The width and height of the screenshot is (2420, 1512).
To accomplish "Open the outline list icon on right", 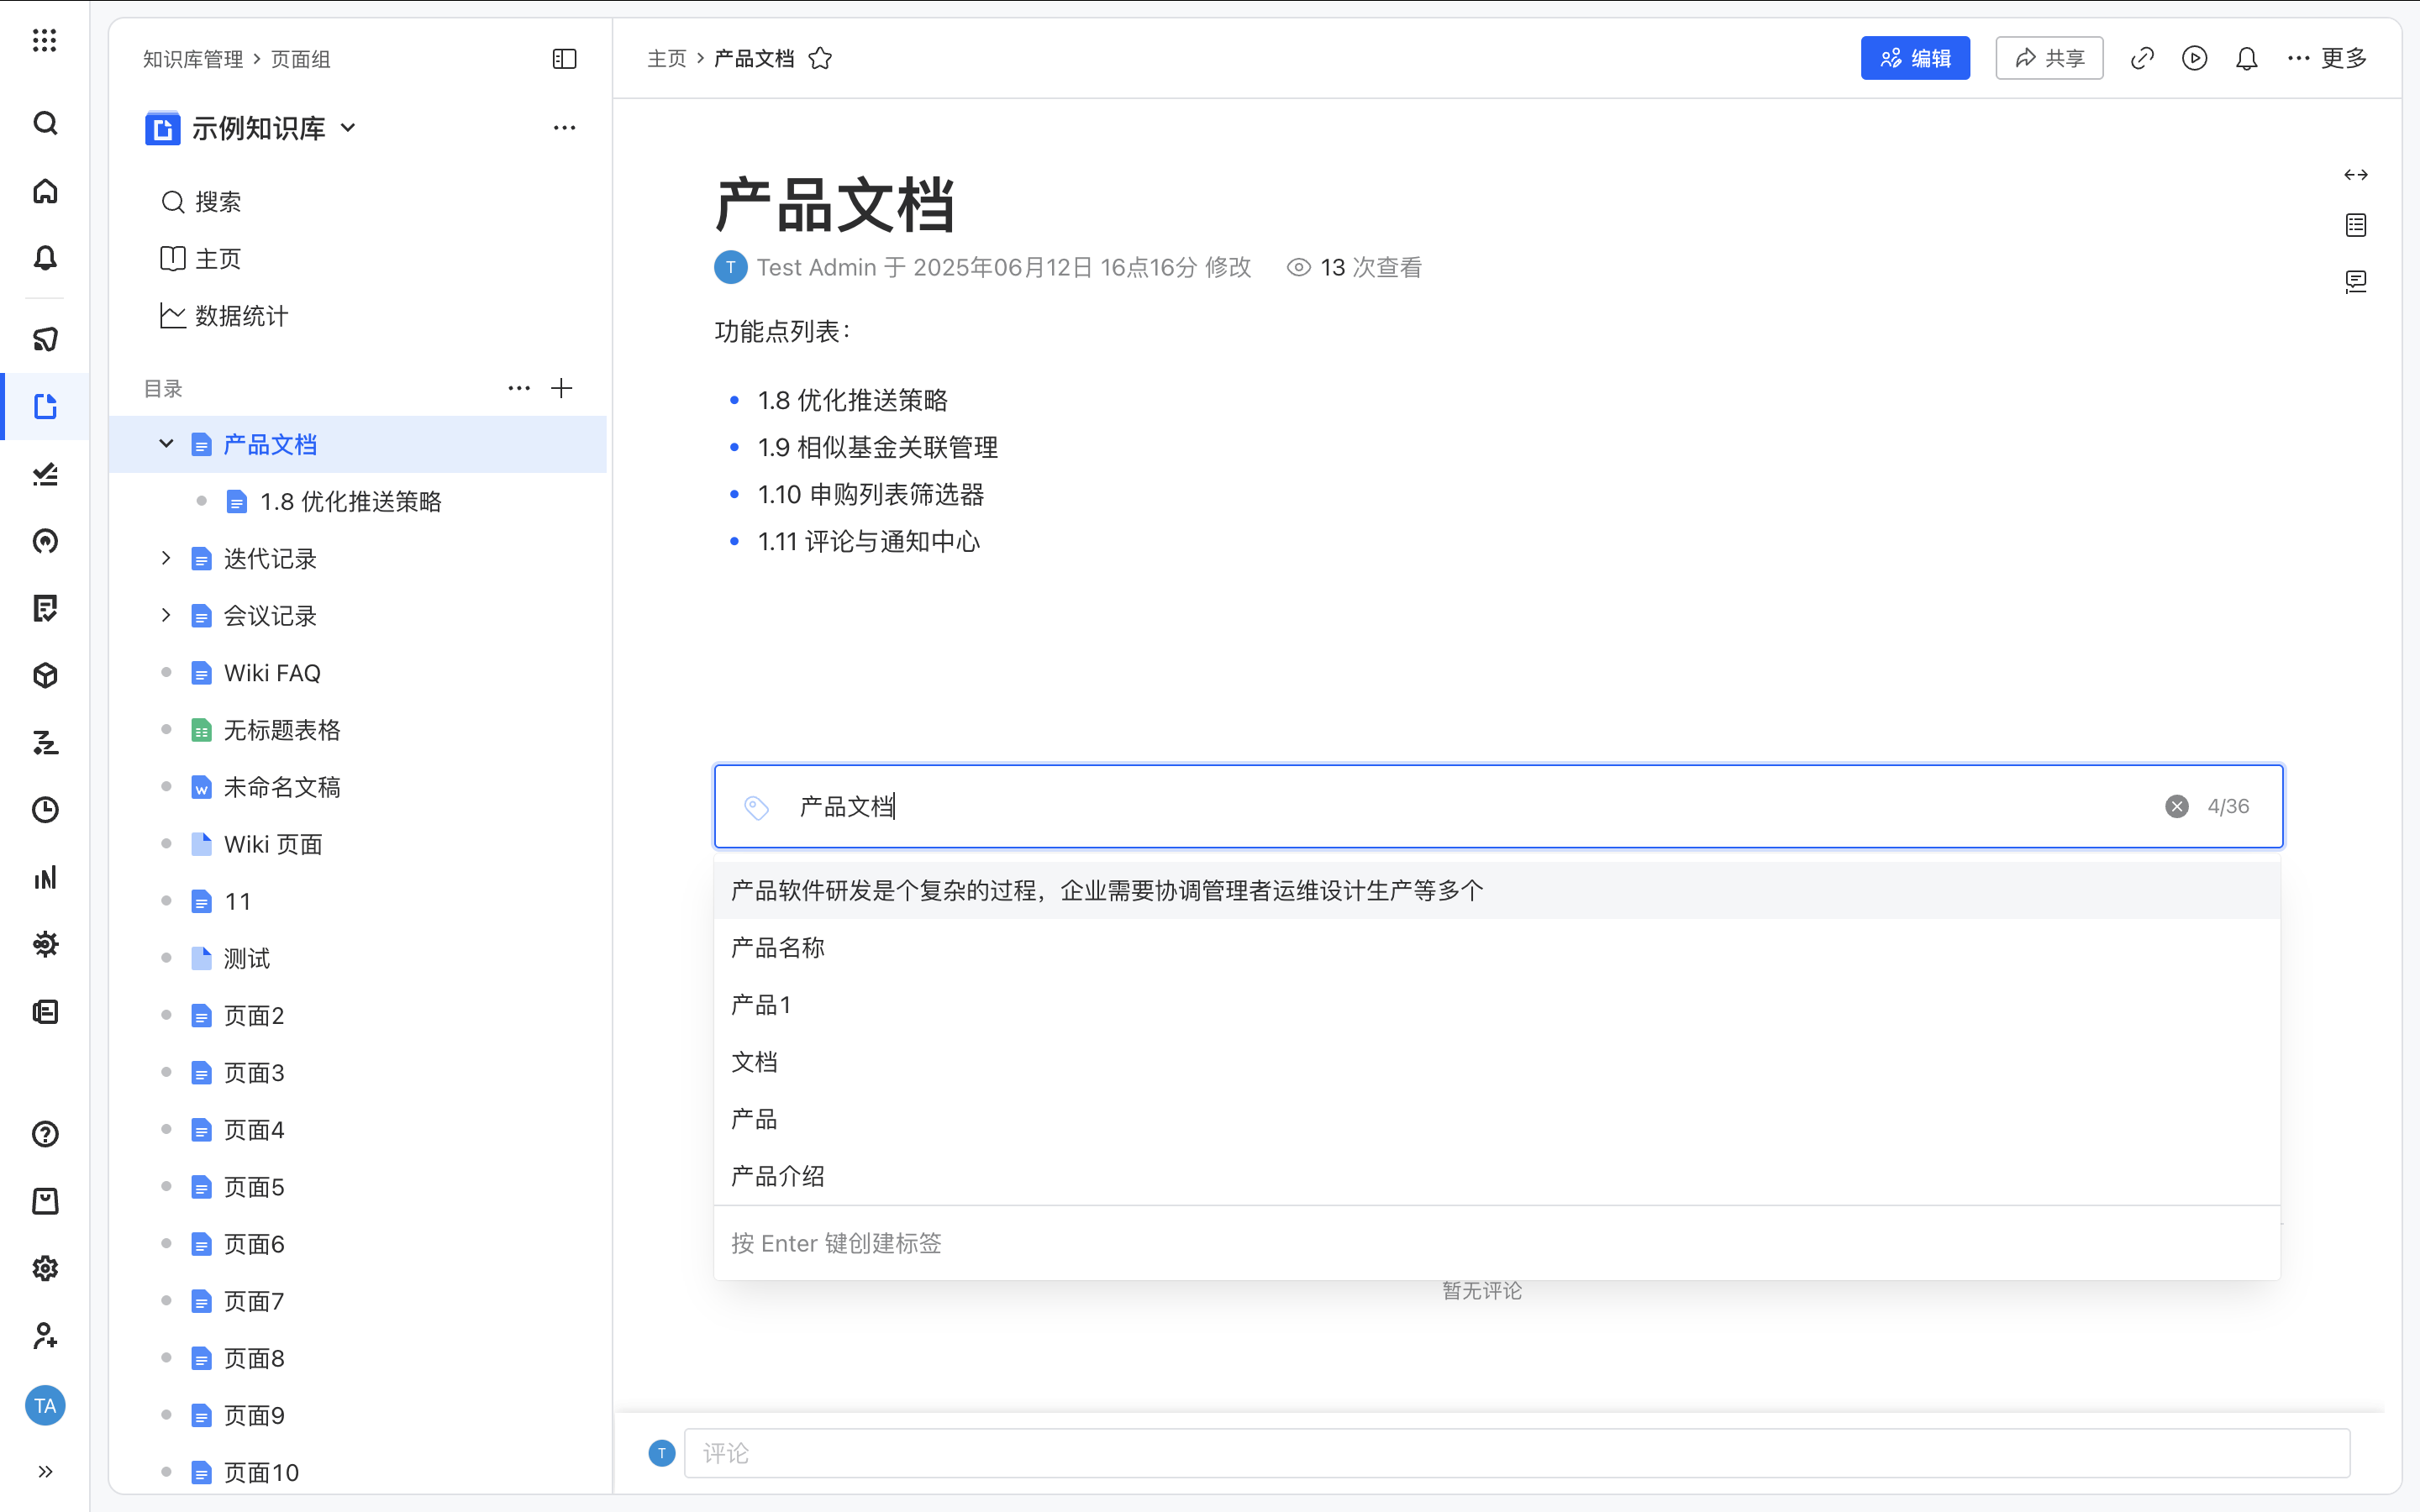I will point(2356,225).
